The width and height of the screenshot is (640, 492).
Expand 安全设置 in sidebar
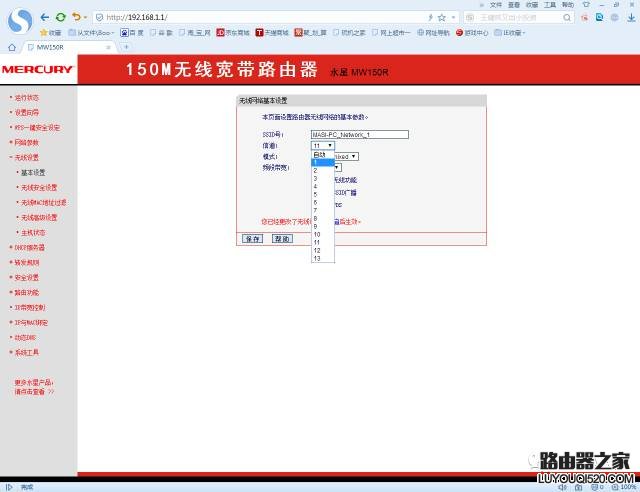pos(27,278)
